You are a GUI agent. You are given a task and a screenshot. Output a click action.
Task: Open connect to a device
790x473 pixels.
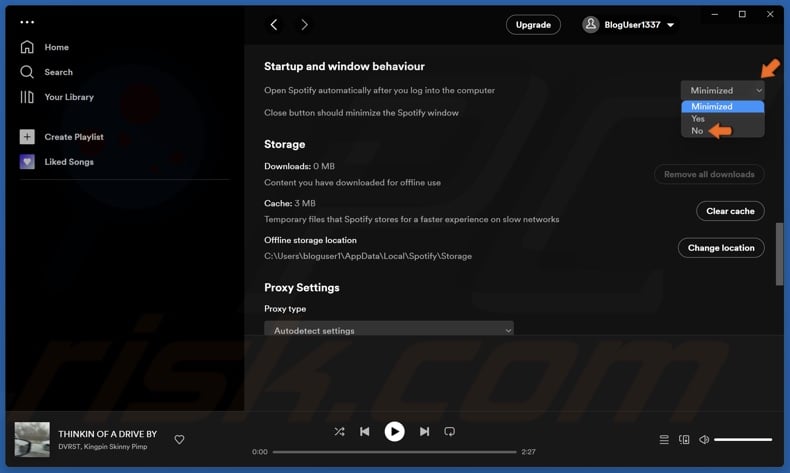tap(684, 440)
